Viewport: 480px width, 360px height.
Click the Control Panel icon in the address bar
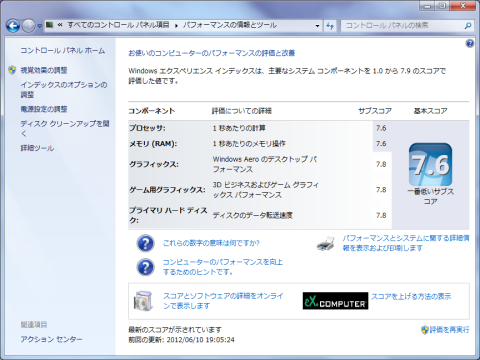click(x=50, y=25)
